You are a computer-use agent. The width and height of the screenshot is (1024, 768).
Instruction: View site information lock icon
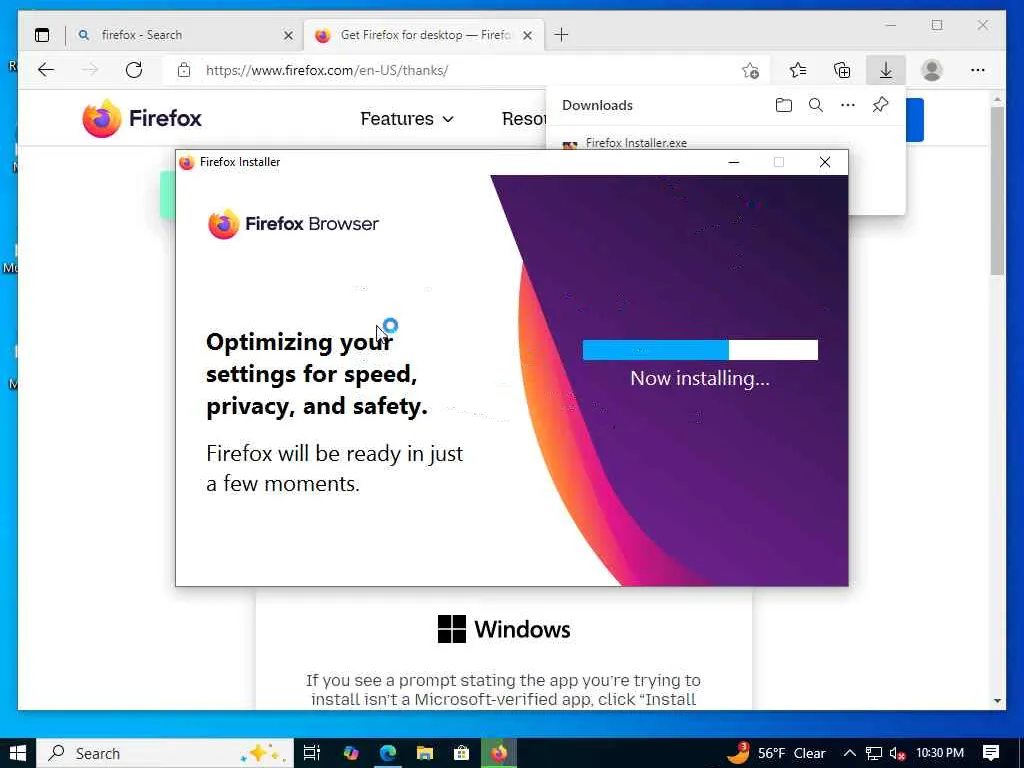click(184, 70)
